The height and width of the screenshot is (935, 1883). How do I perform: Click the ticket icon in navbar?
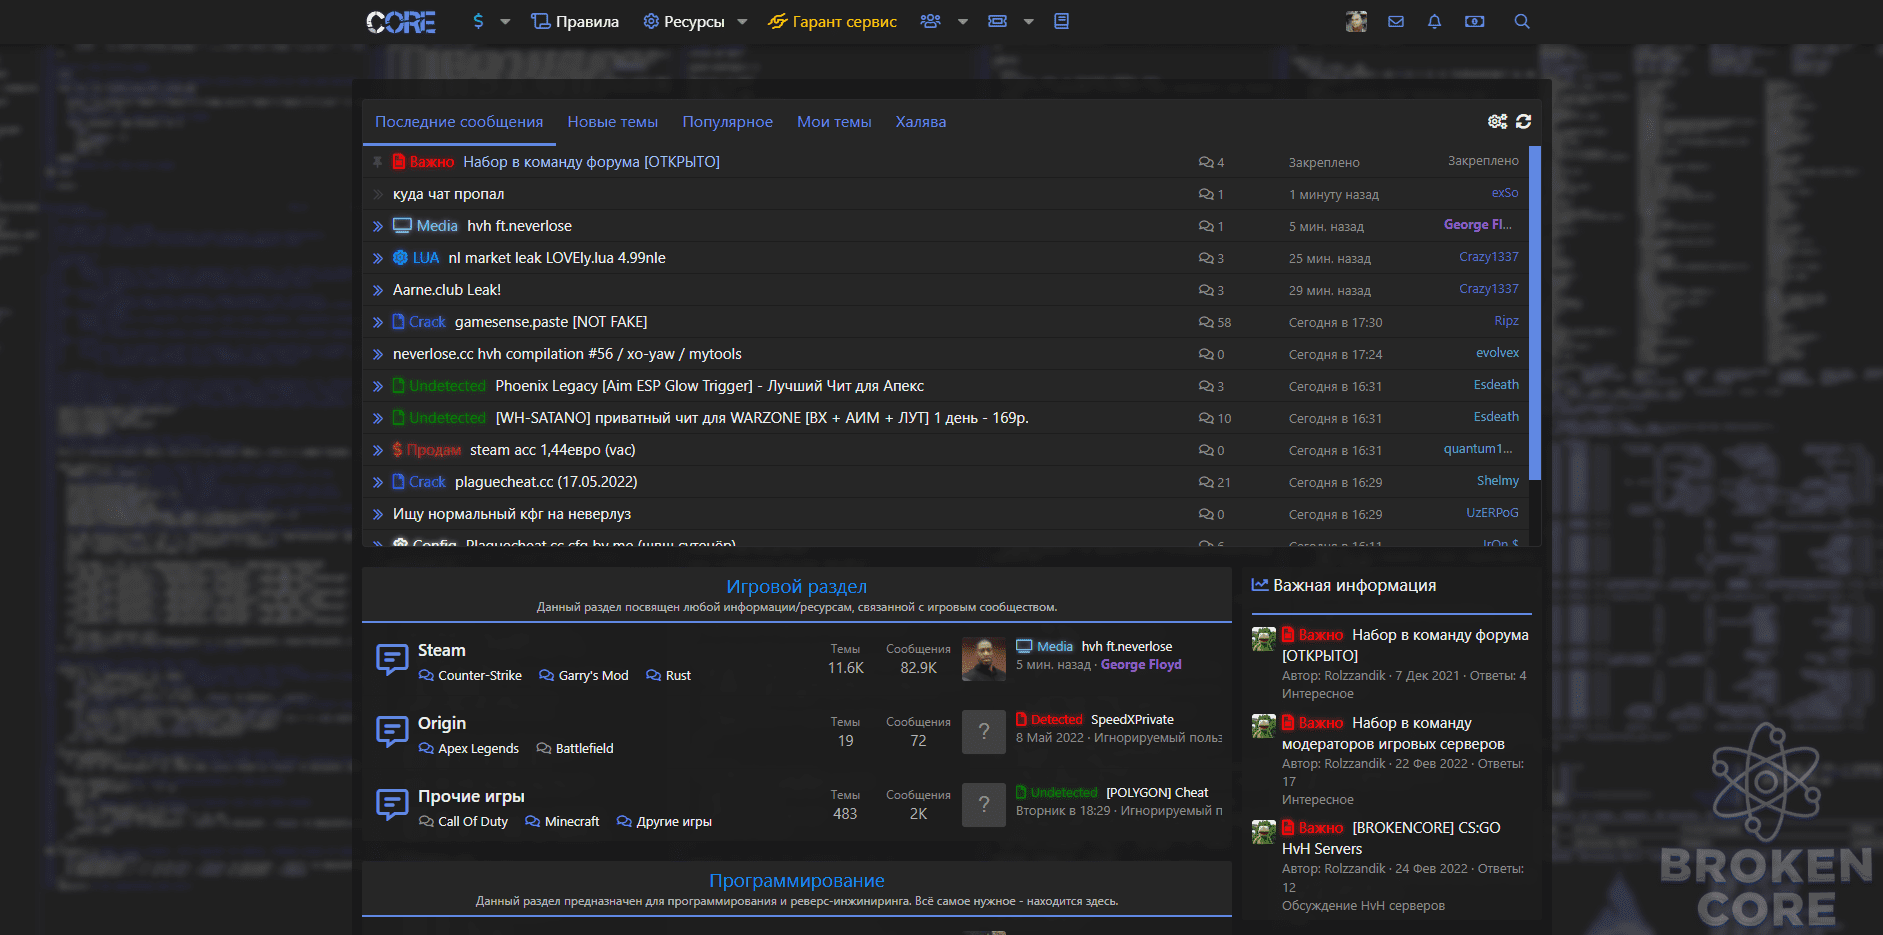click(x=997, y=21)
